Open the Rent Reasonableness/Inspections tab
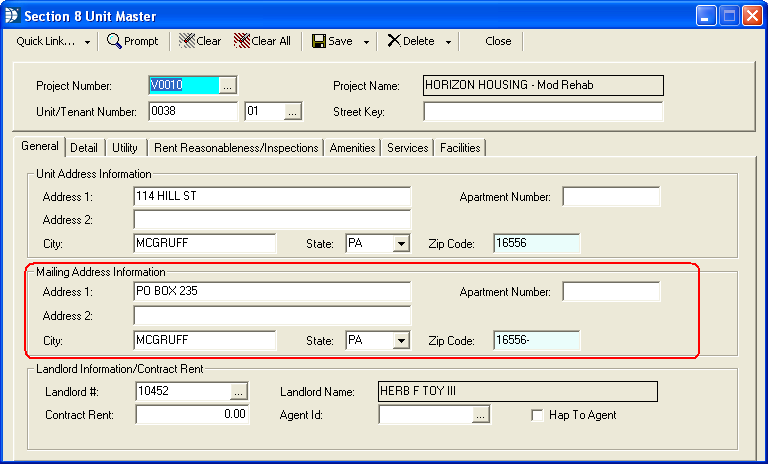The width and height of the screenshot is (768, 464). tap(236, 147)
